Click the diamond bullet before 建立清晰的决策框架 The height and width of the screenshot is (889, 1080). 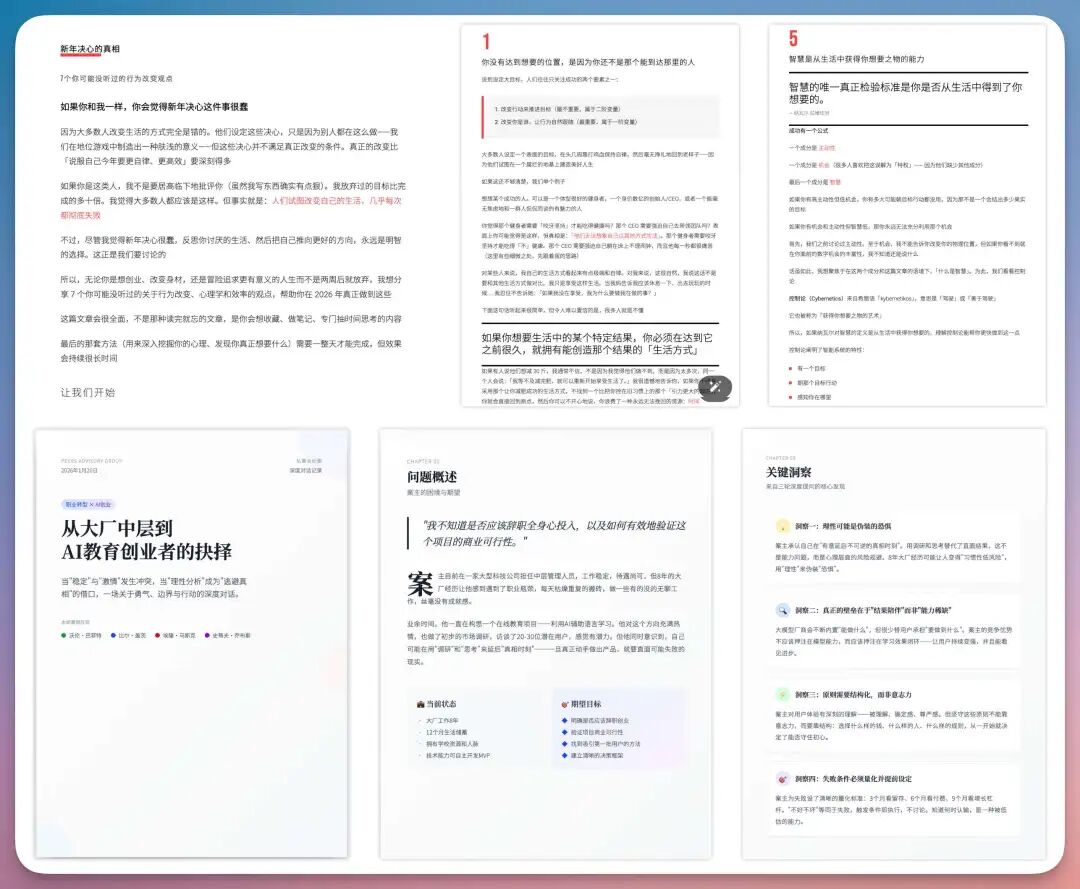(x=563, y=757)
